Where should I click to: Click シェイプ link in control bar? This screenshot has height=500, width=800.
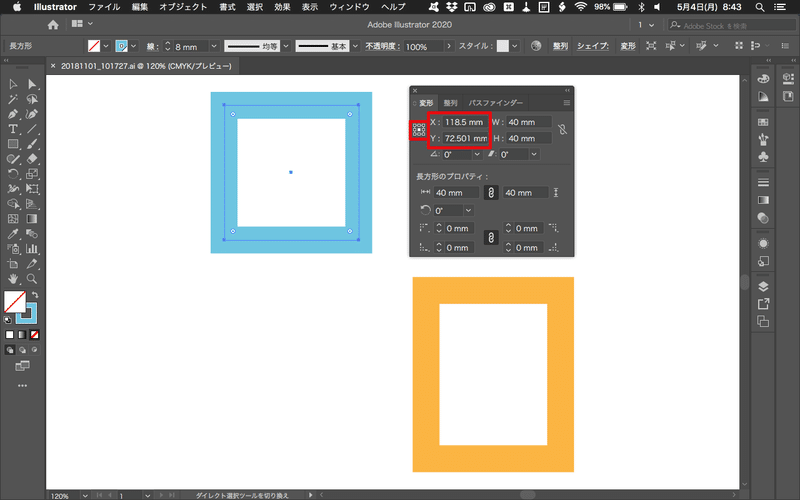tap(593, 46)
